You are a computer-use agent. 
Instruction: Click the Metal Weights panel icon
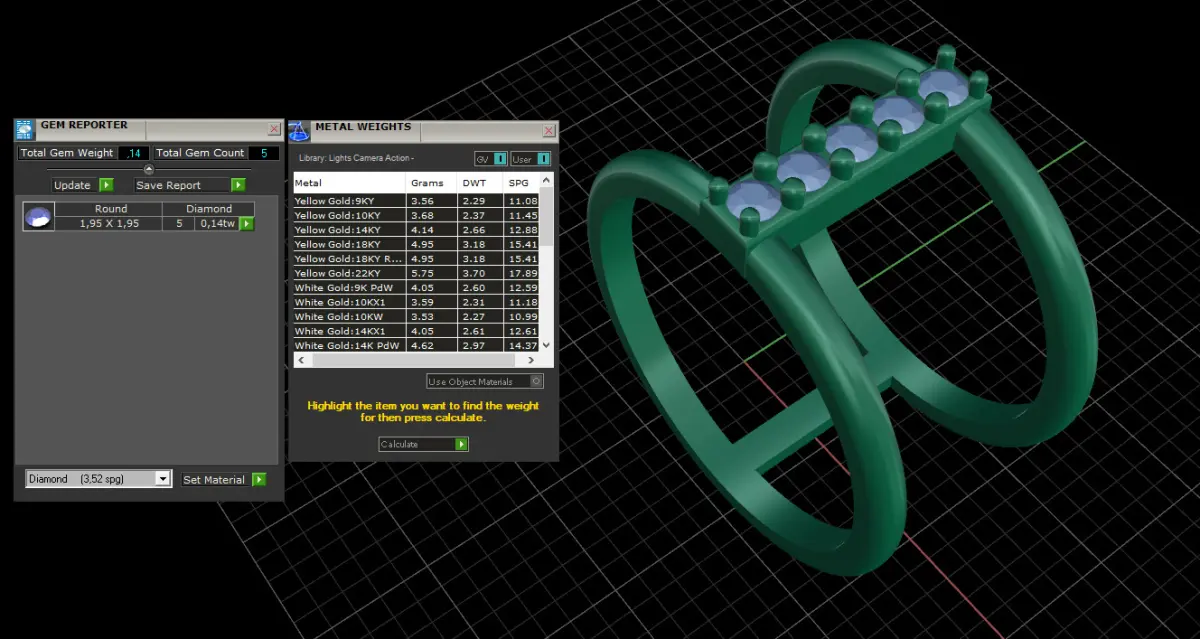[299, 131]
